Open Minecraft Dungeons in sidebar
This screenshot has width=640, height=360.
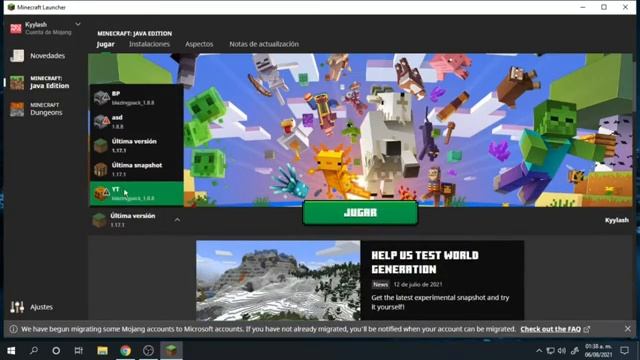click(37, 109)
